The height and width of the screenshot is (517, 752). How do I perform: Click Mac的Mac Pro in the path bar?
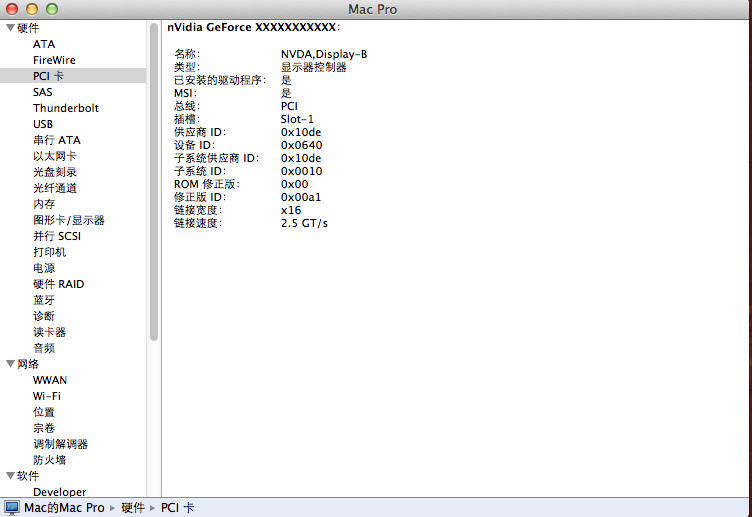64,508
